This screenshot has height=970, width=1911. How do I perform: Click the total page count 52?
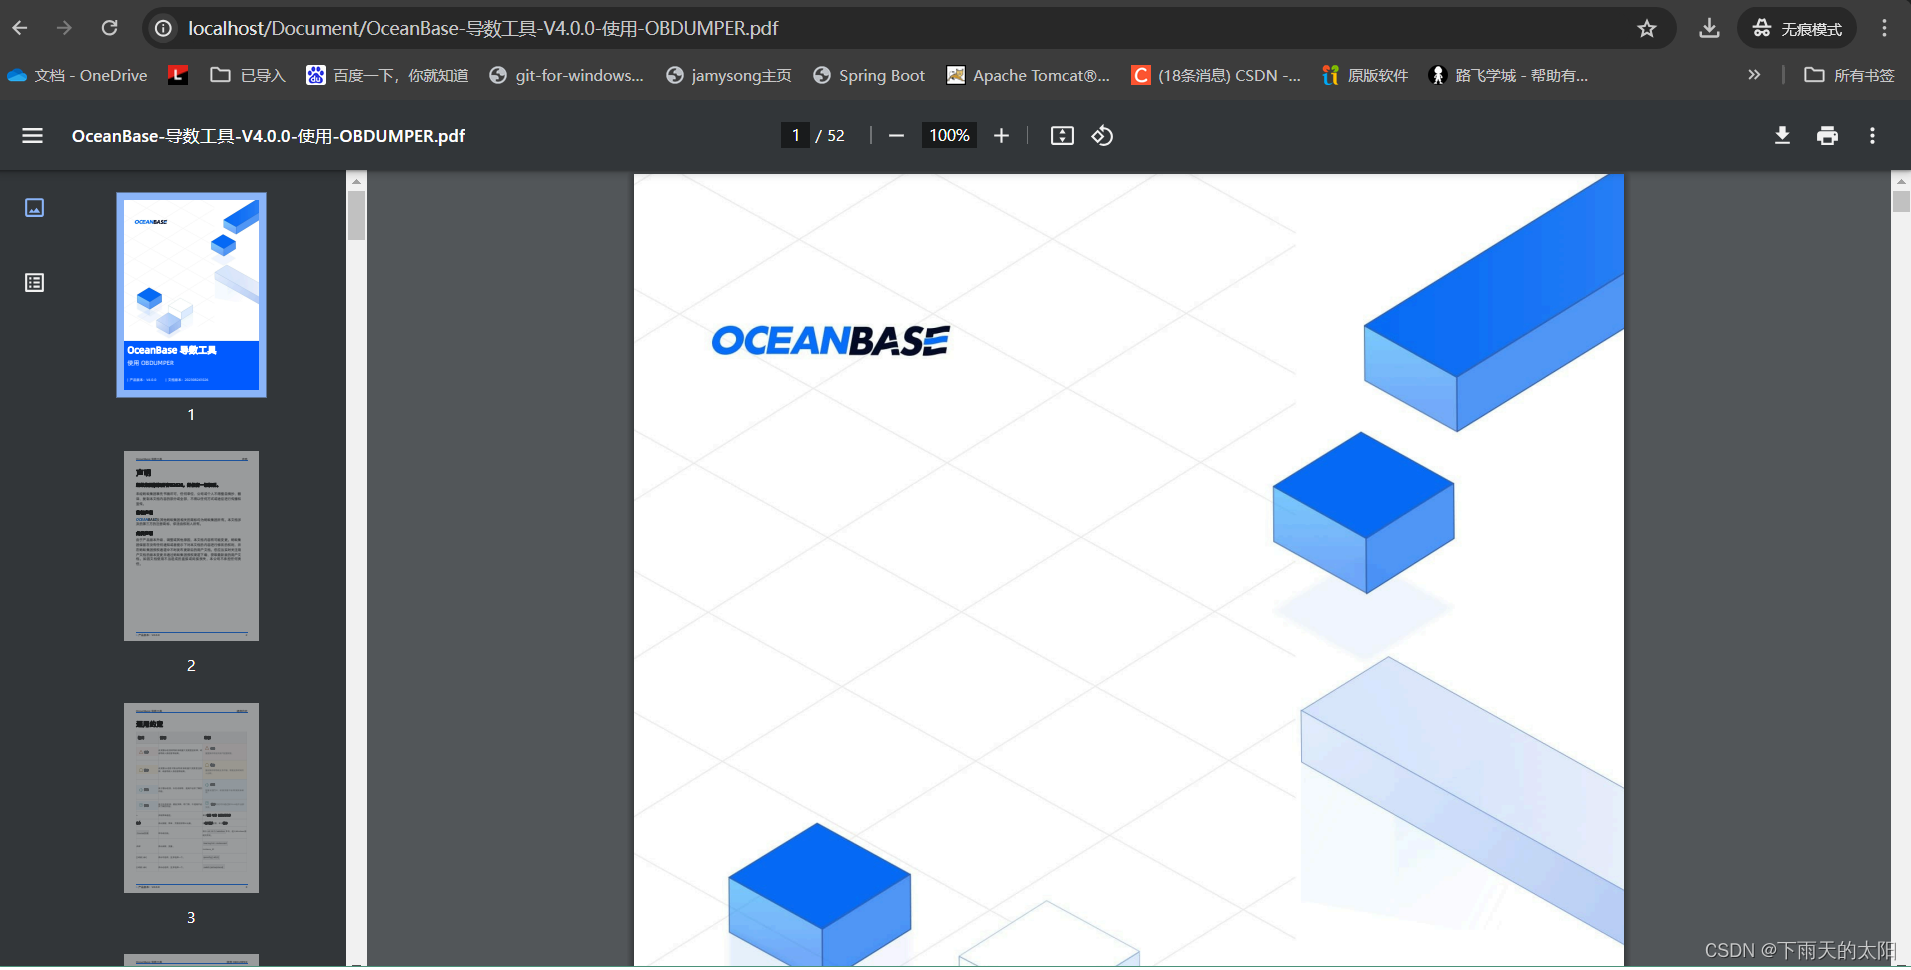[836, 135]
